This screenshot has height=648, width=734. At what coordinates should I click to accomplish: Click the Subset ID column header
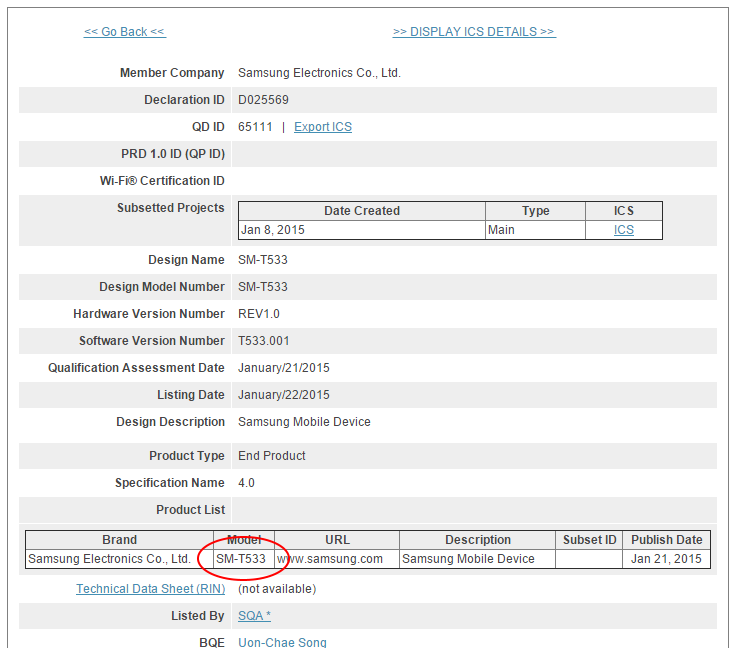pyautogui.click(x=589, y=540)
